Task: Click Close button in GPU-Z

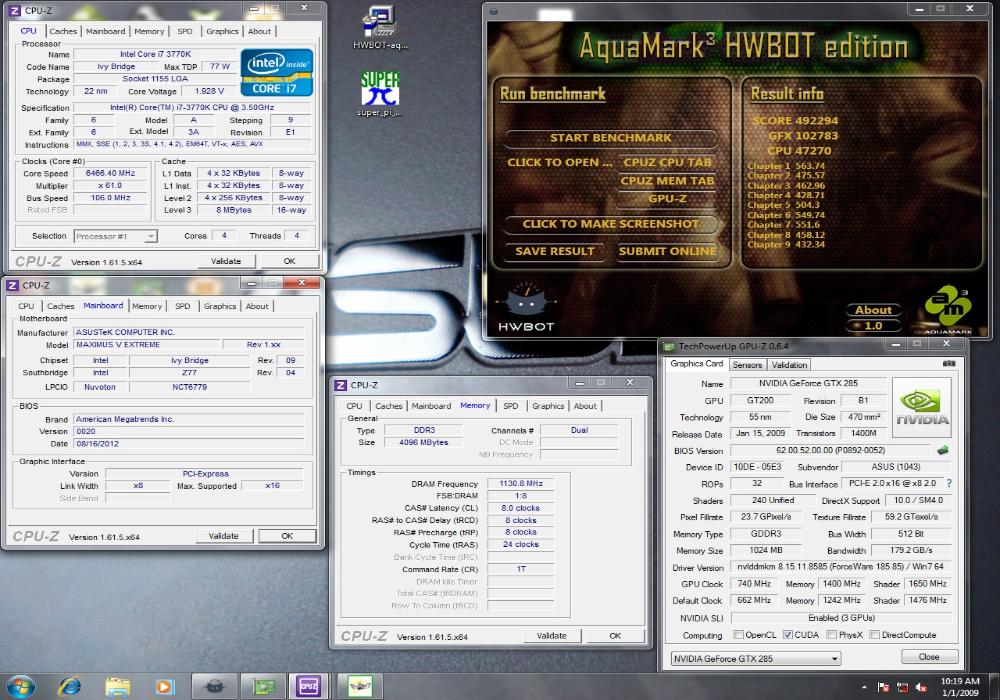Action: [929, 657]
